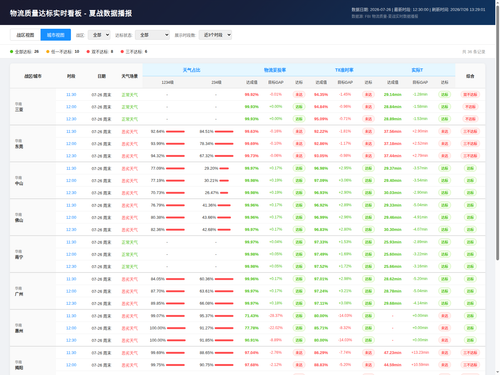Click the 综合 status badge in 三亚 11:30 row
This screenshot has height=375, width=500.
pos(470,95)
